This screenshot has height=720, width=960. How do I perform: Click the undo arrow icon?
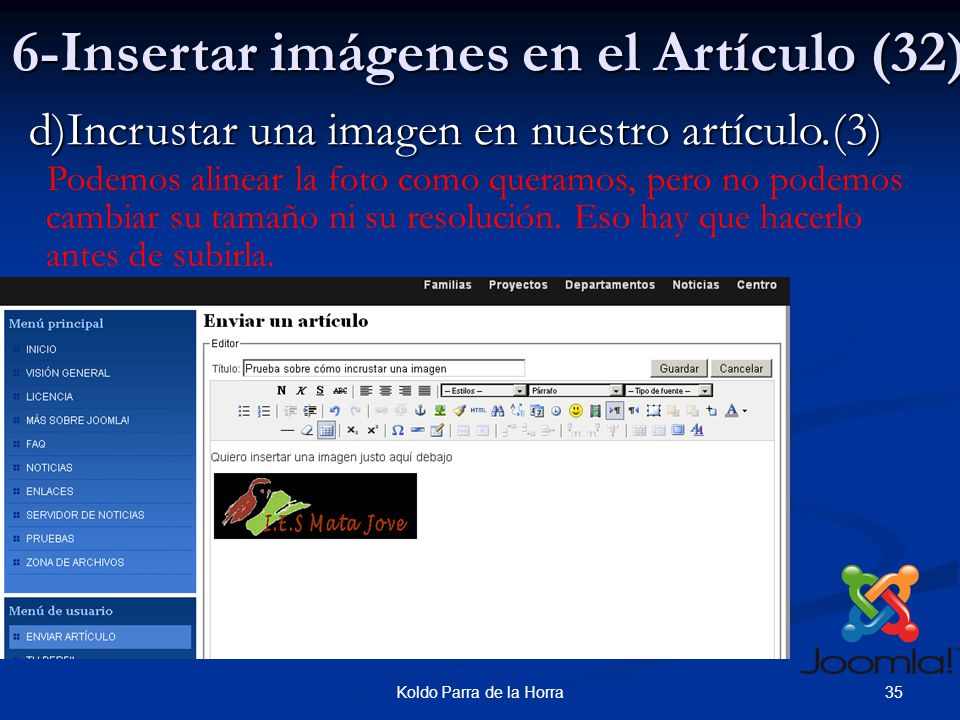tap(334, 411)
